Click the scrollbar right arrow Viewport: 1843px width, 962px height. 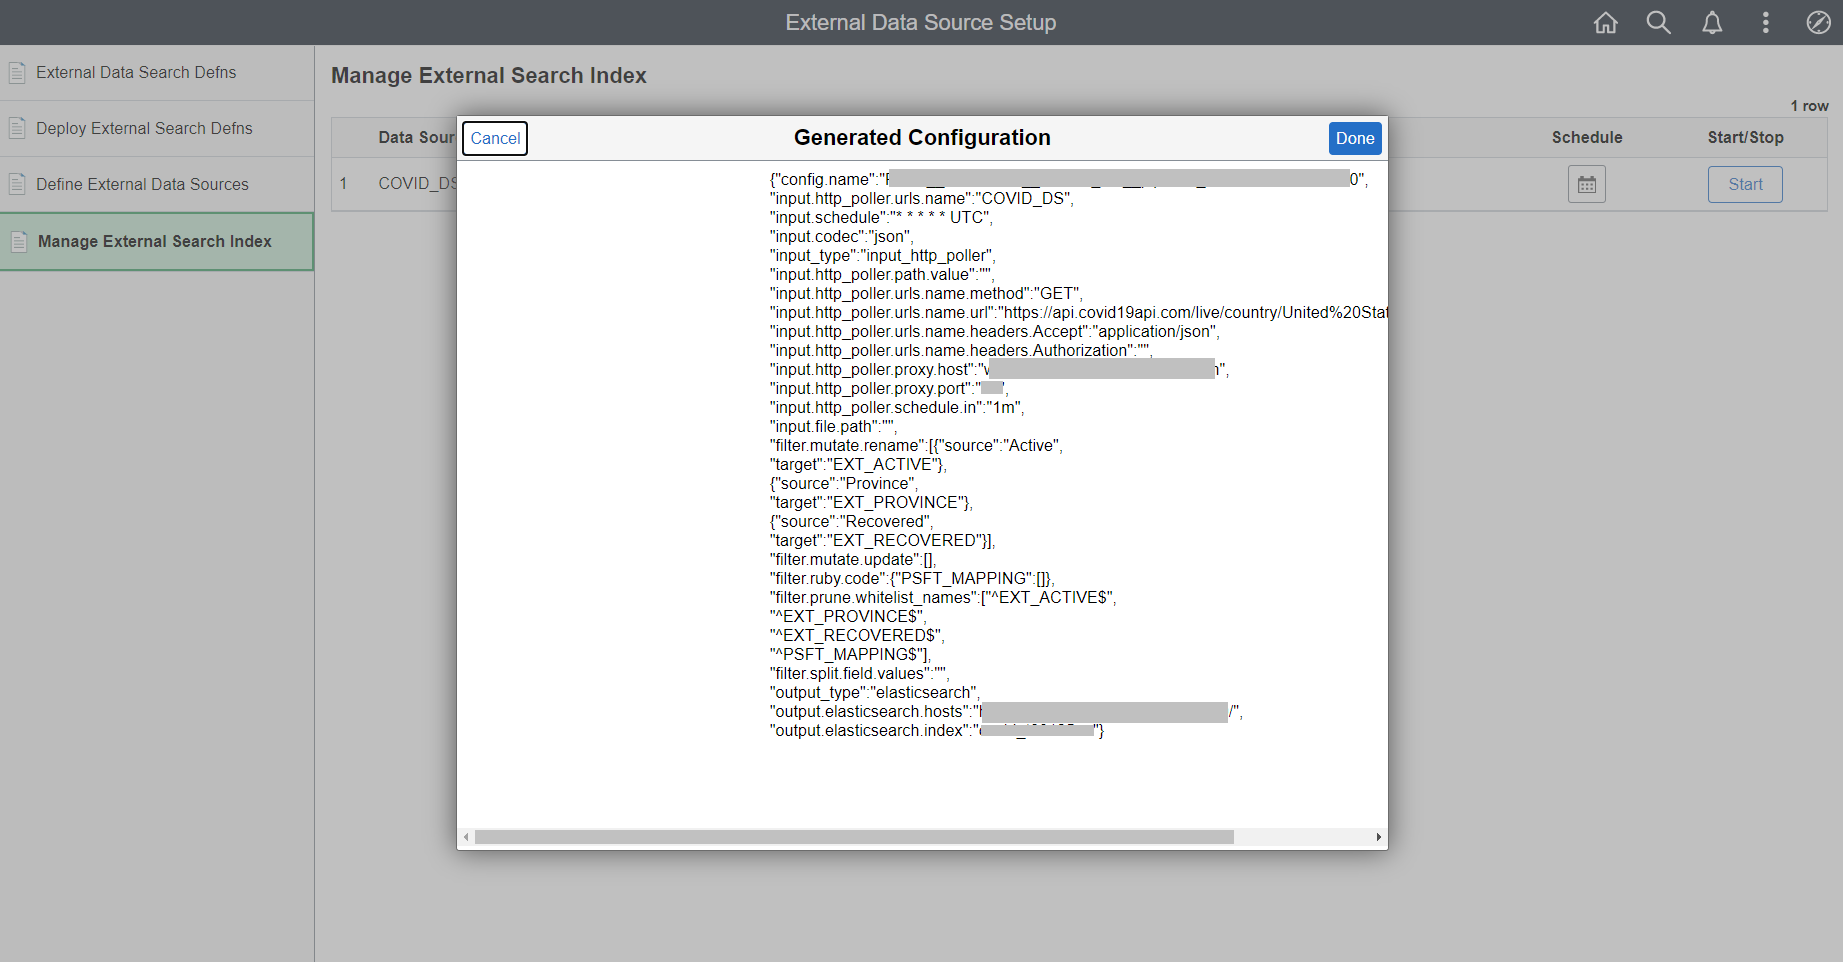pyautogui.click(x=1378, y=837)
